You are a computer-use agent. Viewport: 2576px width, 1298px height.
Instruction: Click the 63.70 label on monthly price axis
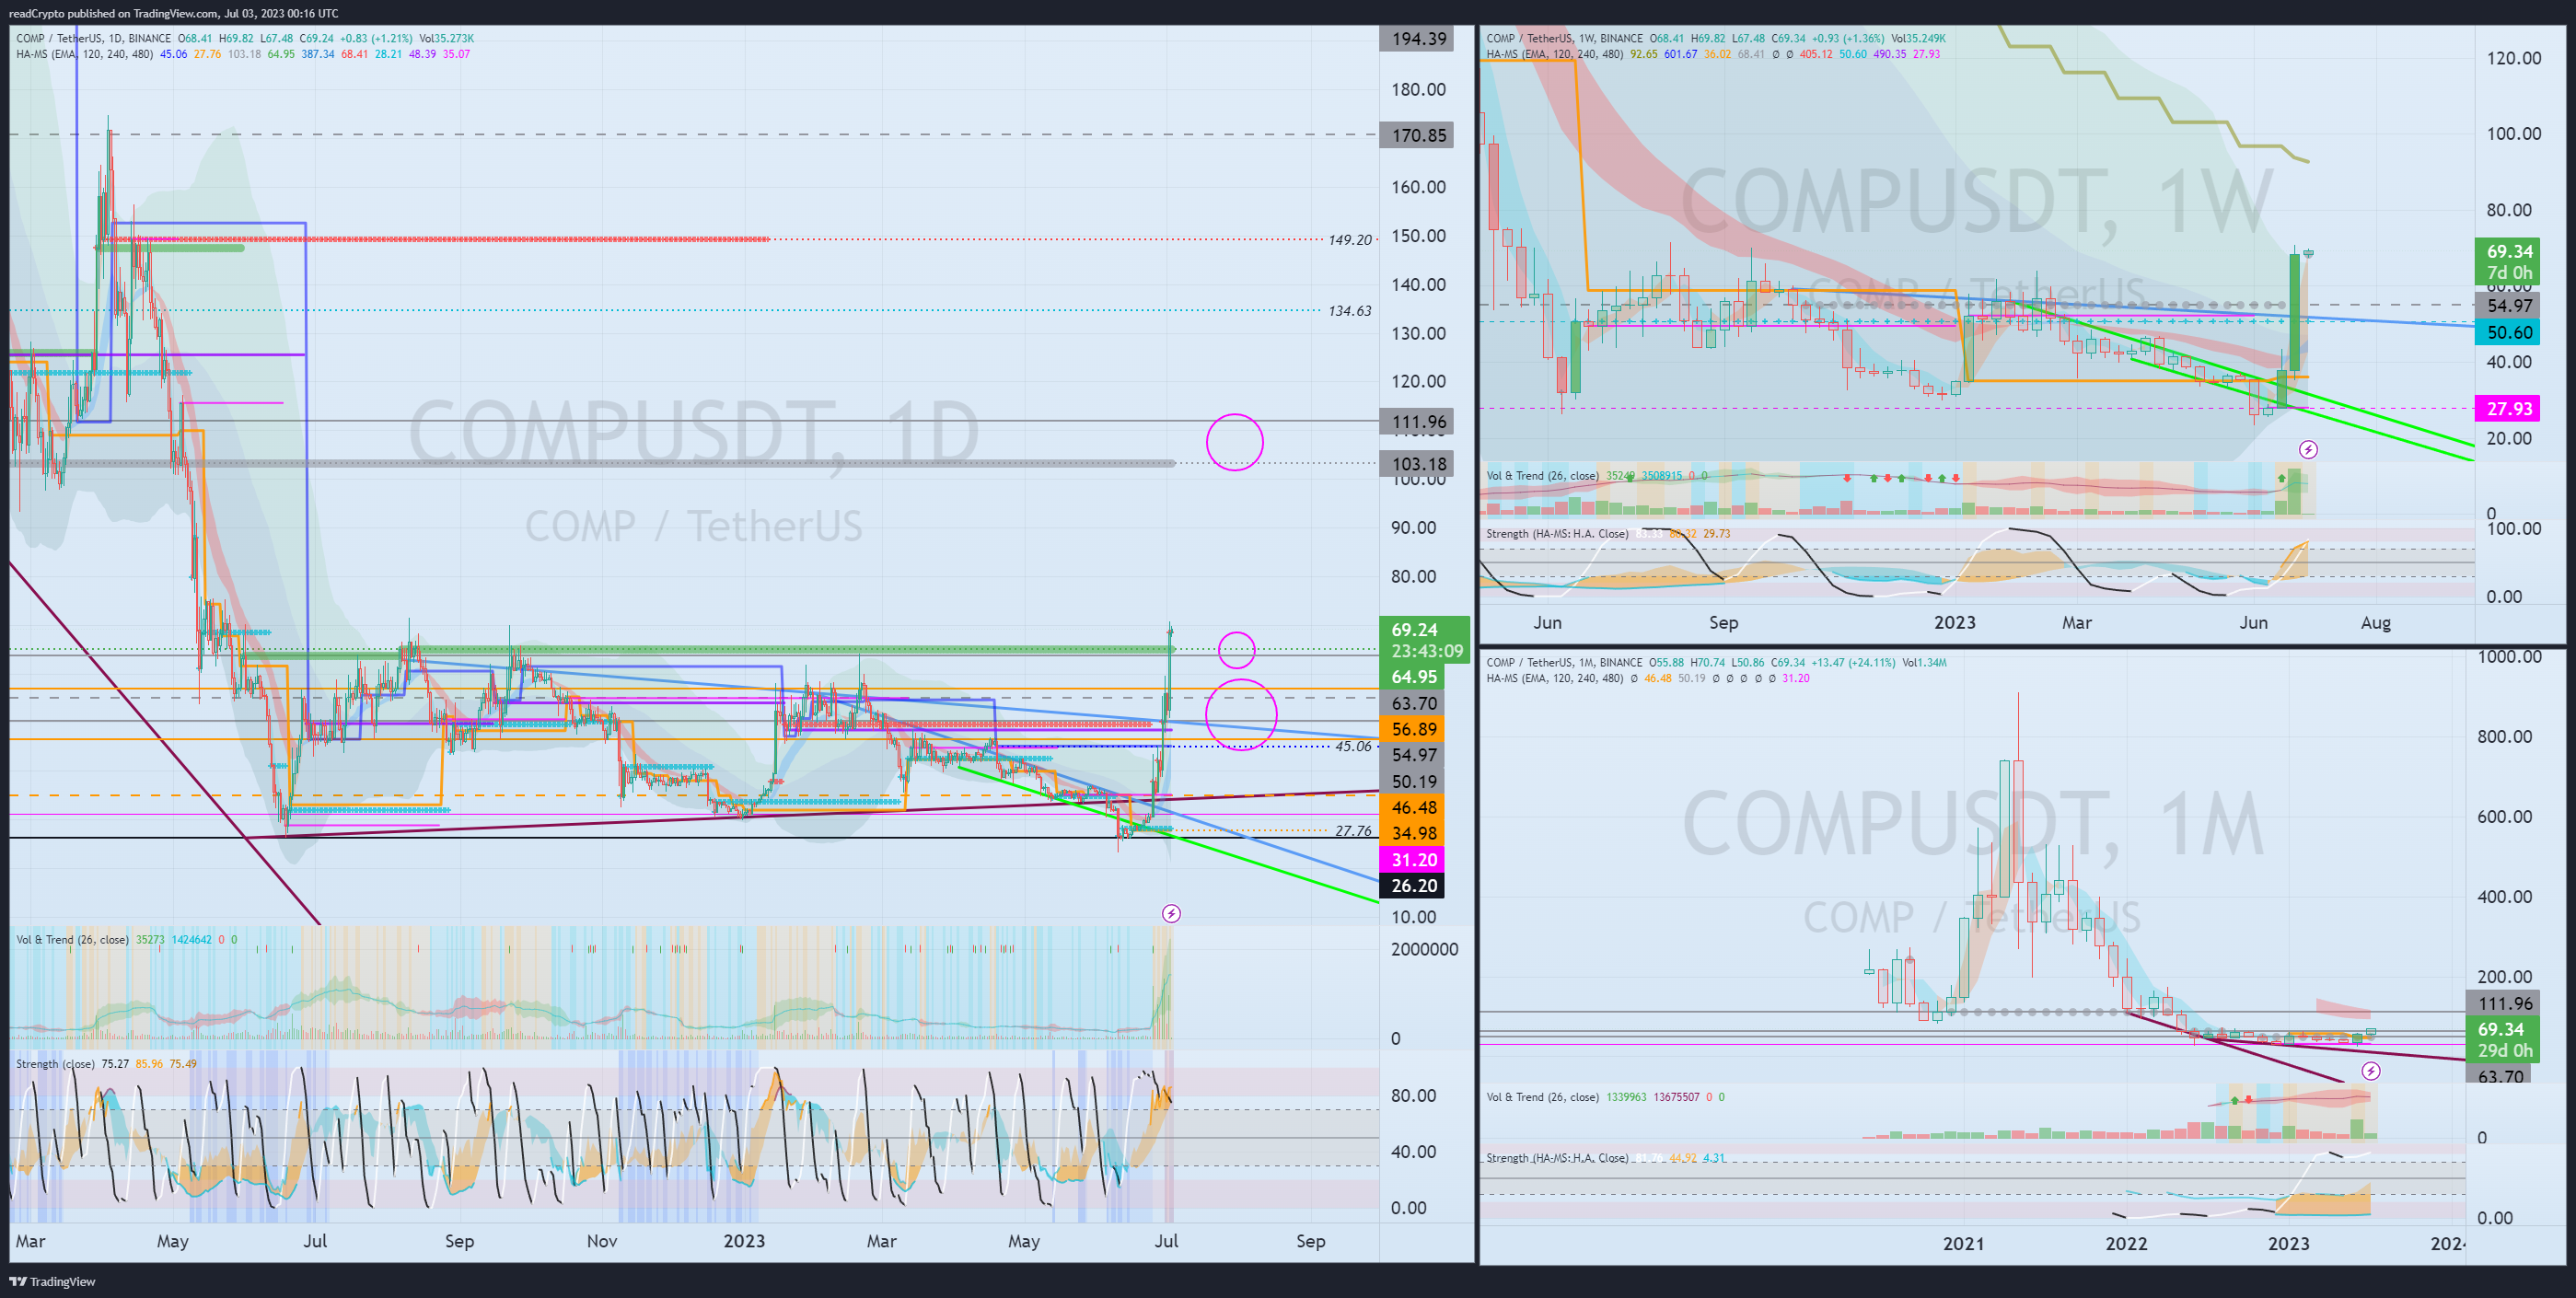tap(2500, 1076)
